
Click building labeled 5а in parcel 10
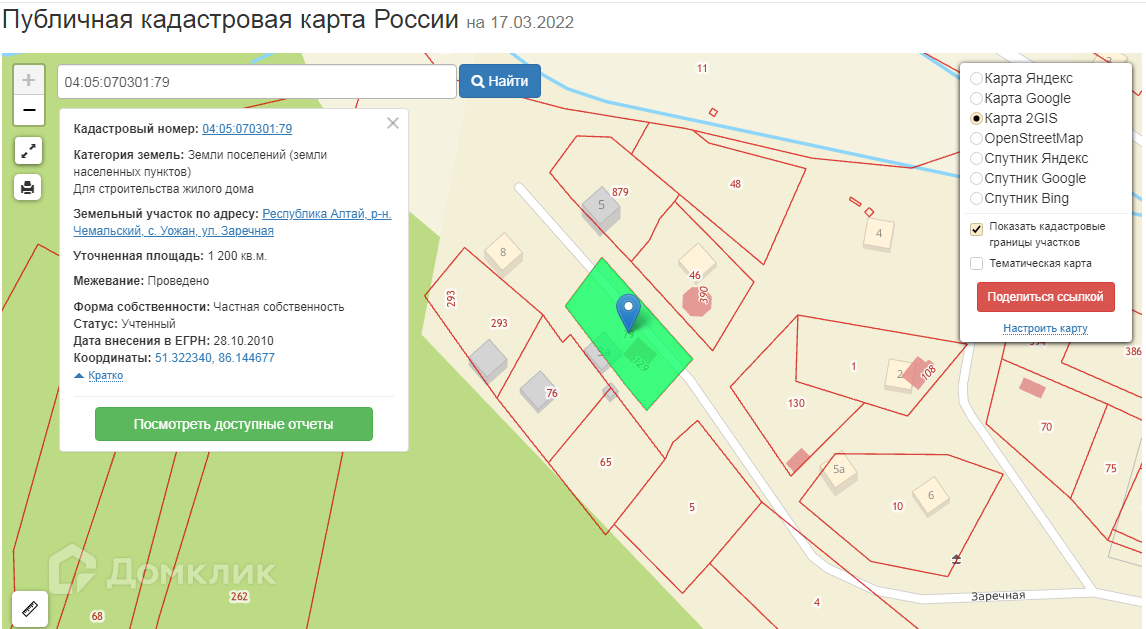(838, 471)
